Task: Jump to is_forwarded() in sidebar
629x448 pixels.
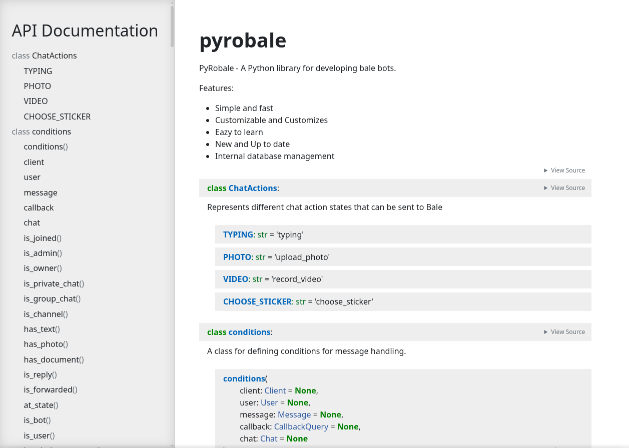Action: click(x=51, y=390)
